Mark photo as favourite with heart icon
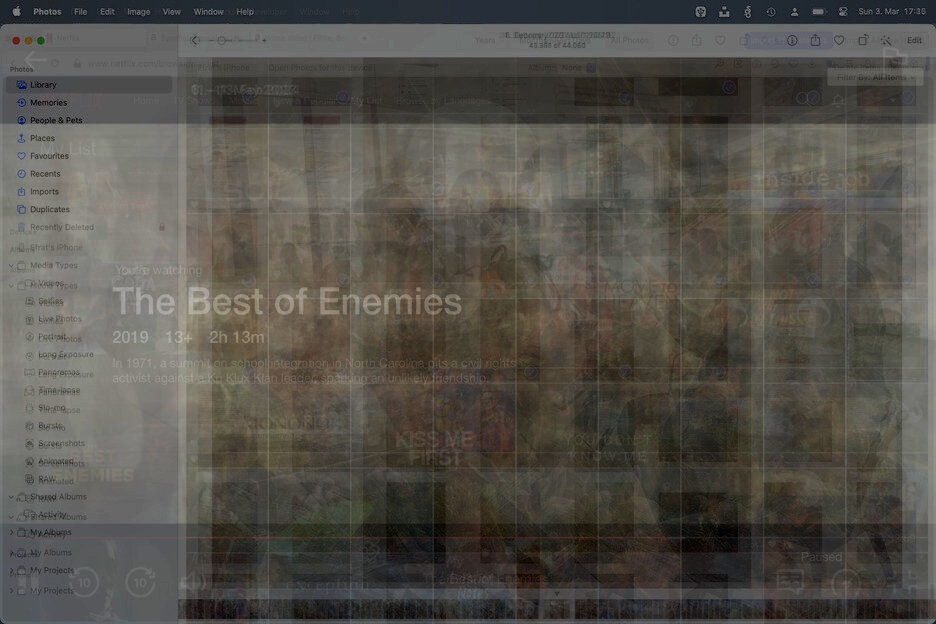Screen dimensions: 936x624 click(x=839, y=40)
